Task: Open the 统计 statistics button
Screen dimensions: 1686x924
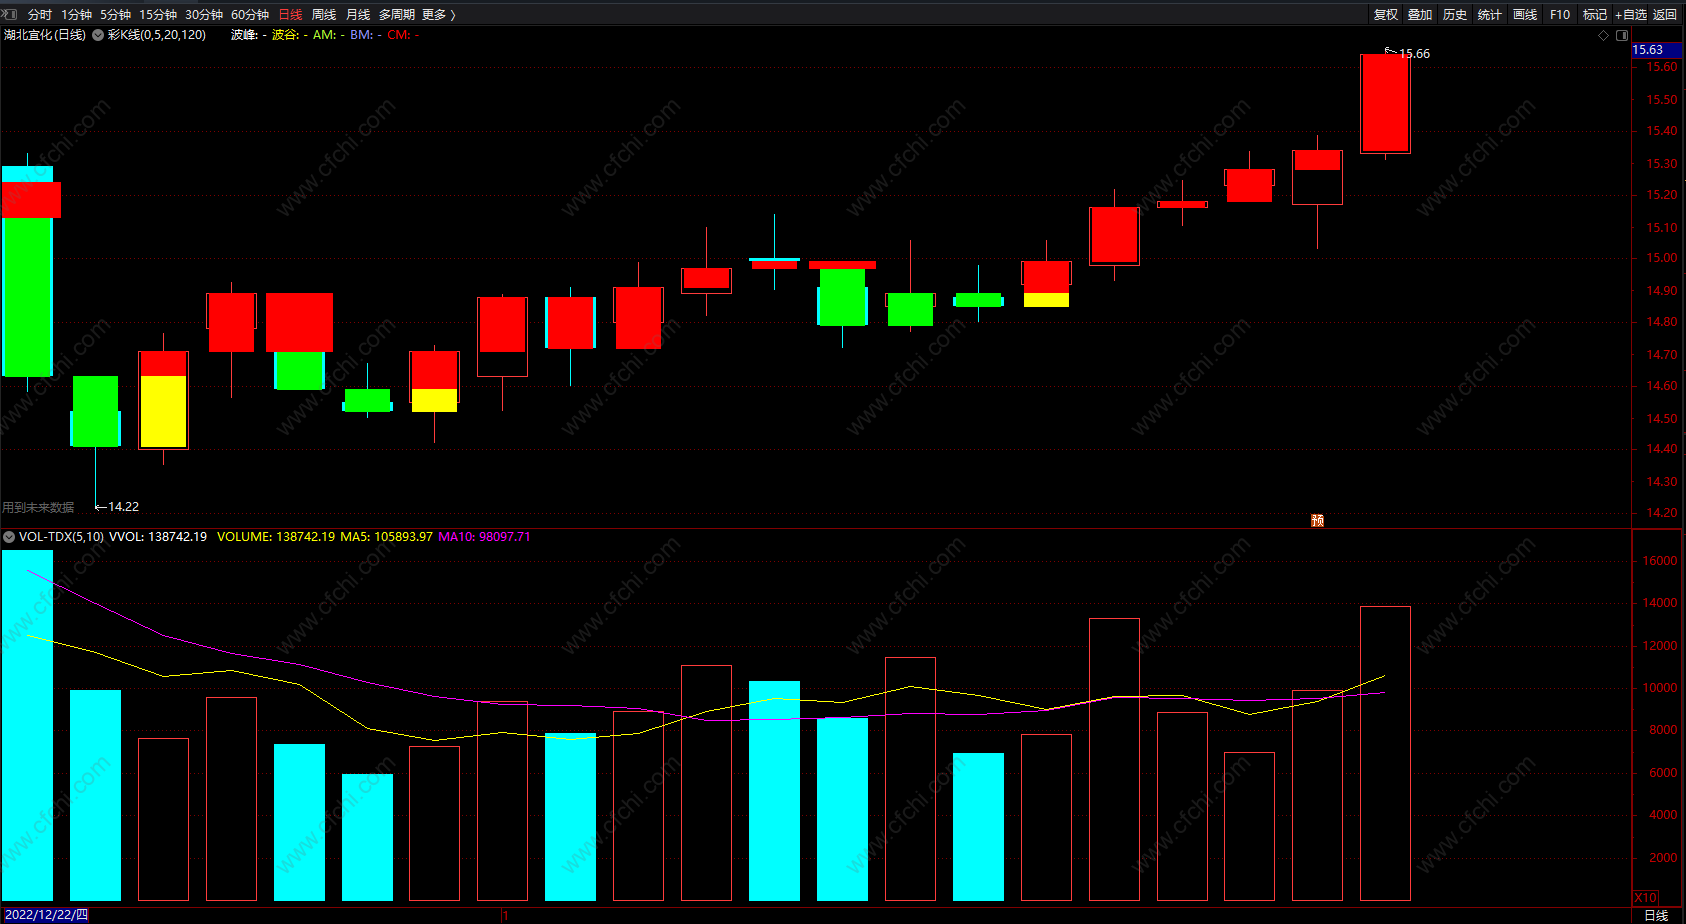Action: 1490,14
